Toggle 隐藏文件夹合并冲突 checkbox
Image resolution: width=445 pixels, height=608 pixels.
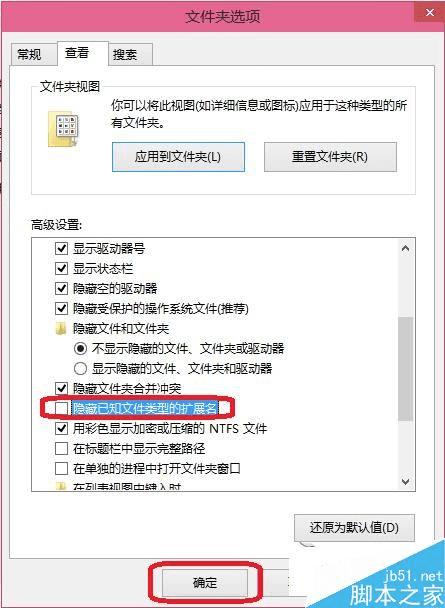pos(61,389)
